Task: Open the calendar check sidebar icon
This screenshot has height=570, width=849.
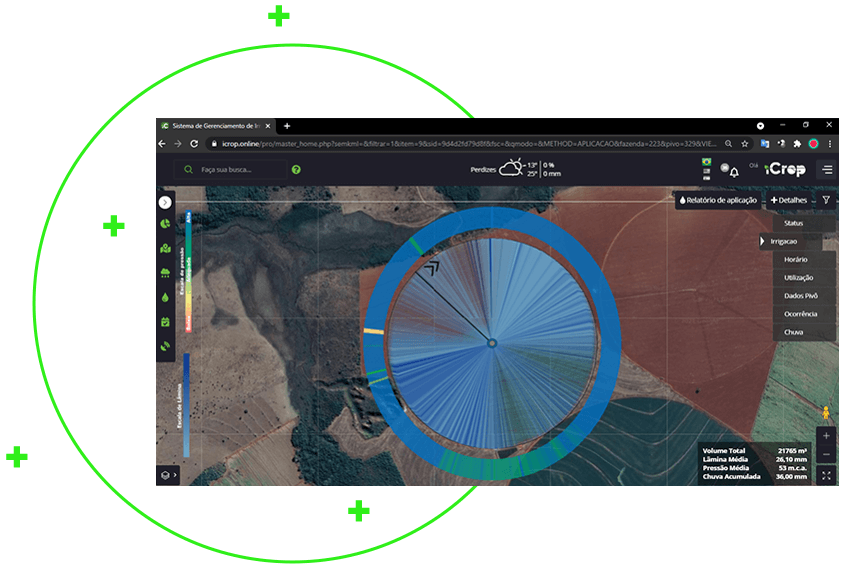Action: [165, 322]
